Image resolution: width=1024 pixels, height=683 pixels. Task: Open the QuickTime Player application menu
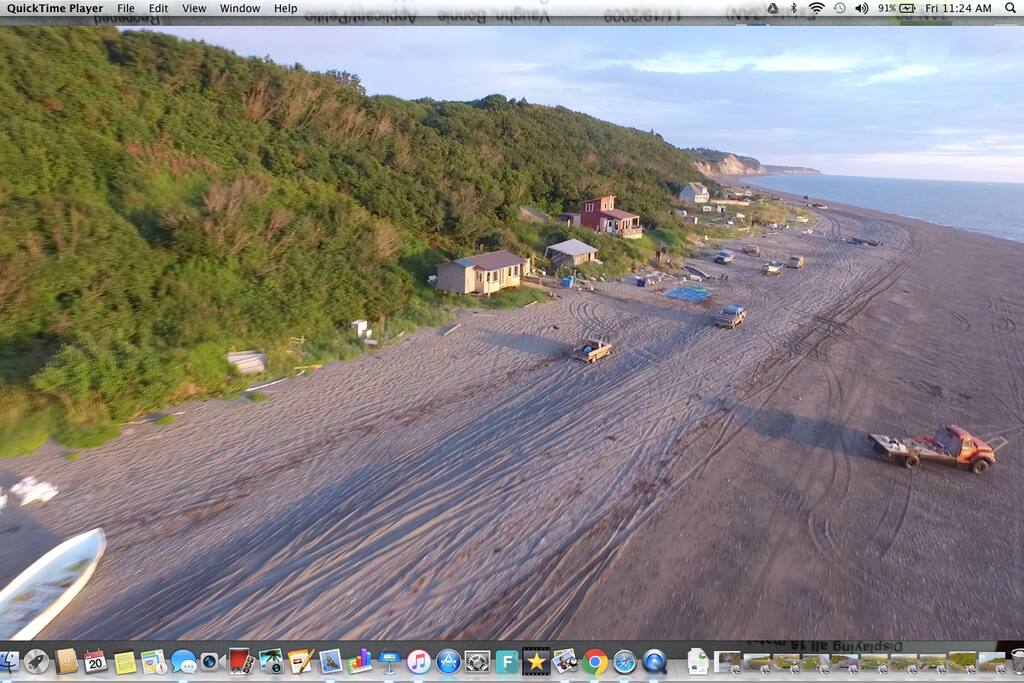[55, 8]
